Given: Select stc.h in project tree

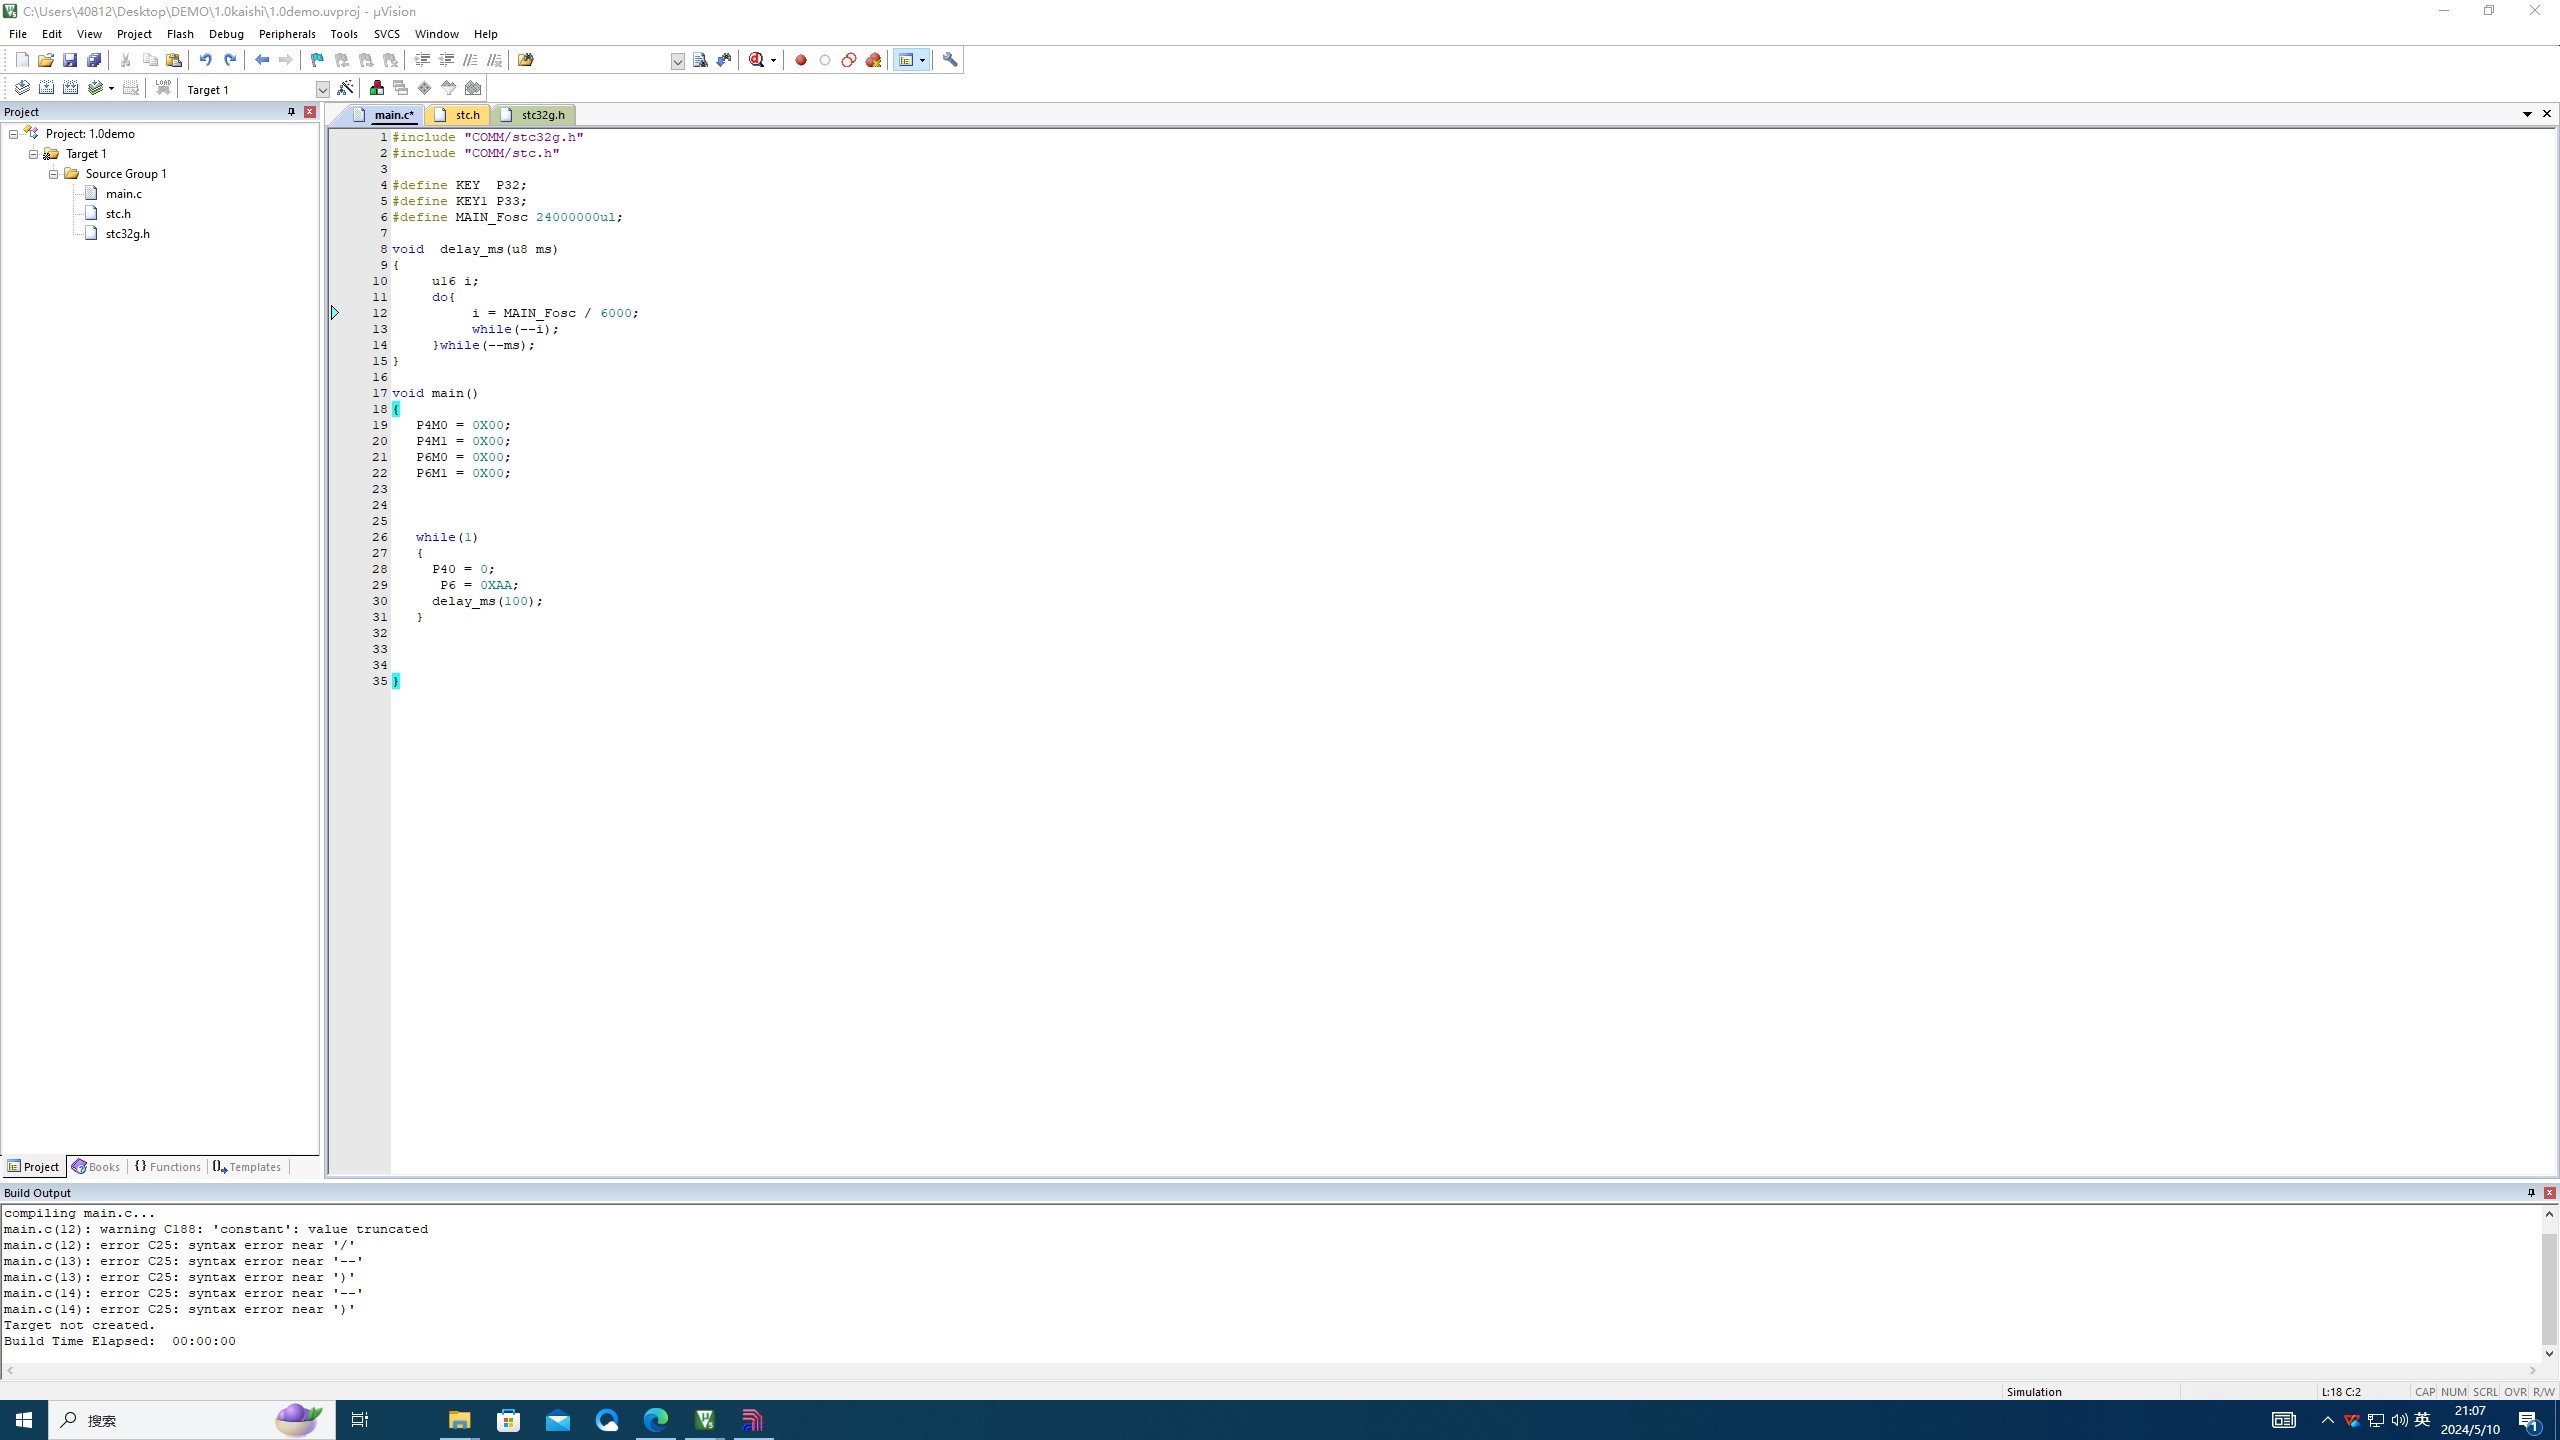Looking at the screenshot, I should click(x=118, y=214).
